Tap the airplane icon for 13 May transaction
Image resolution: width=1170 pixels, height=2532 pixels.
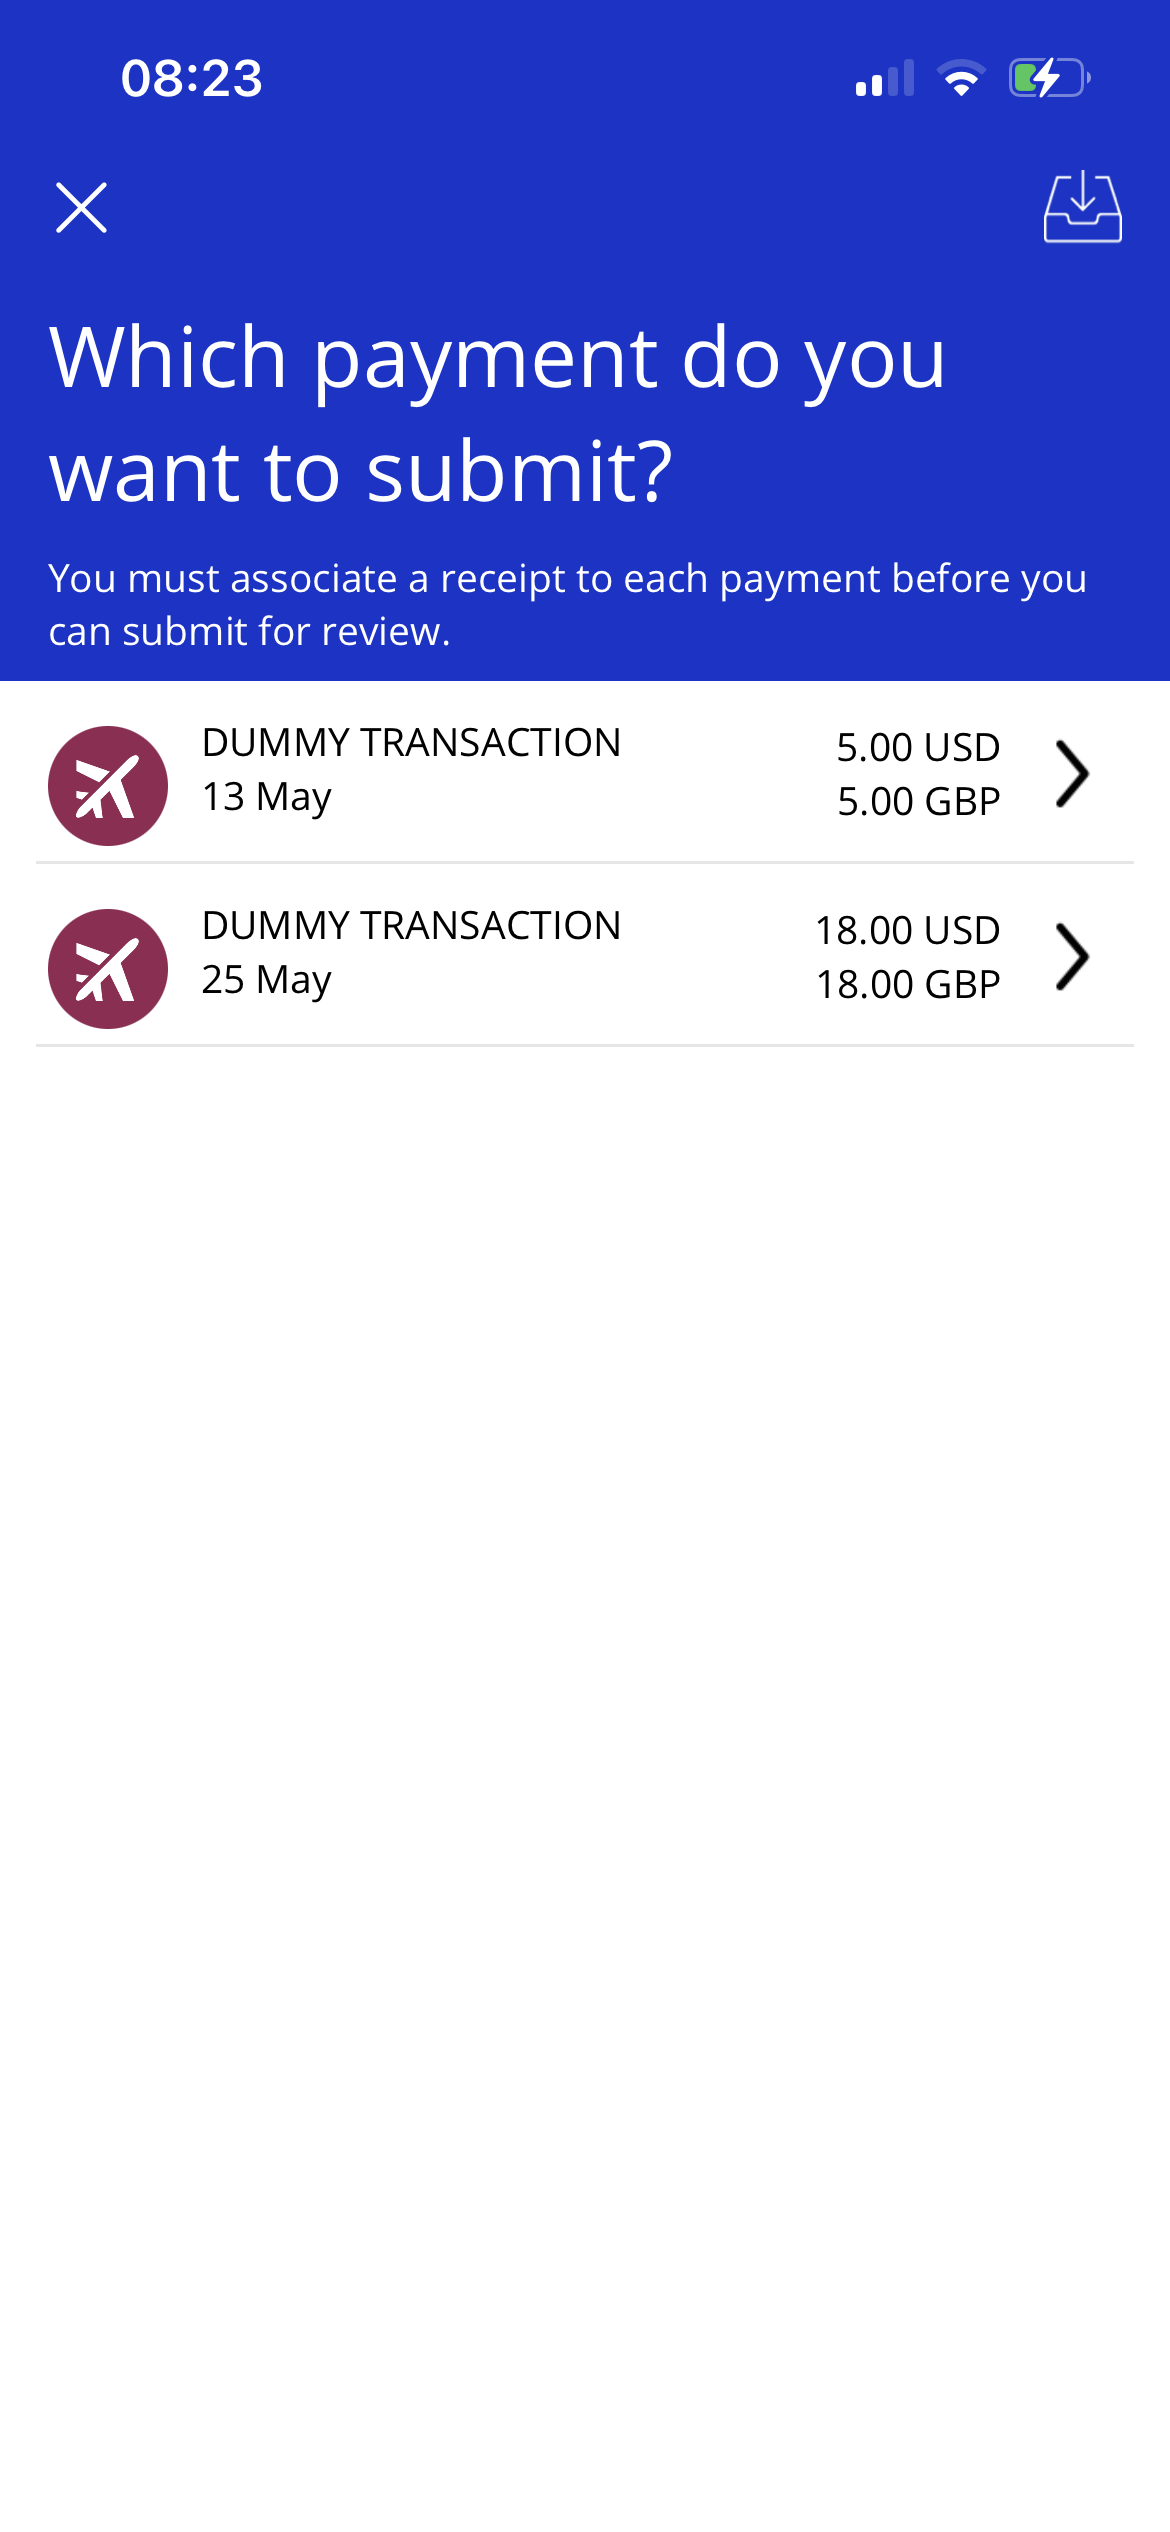coord(108,786)
